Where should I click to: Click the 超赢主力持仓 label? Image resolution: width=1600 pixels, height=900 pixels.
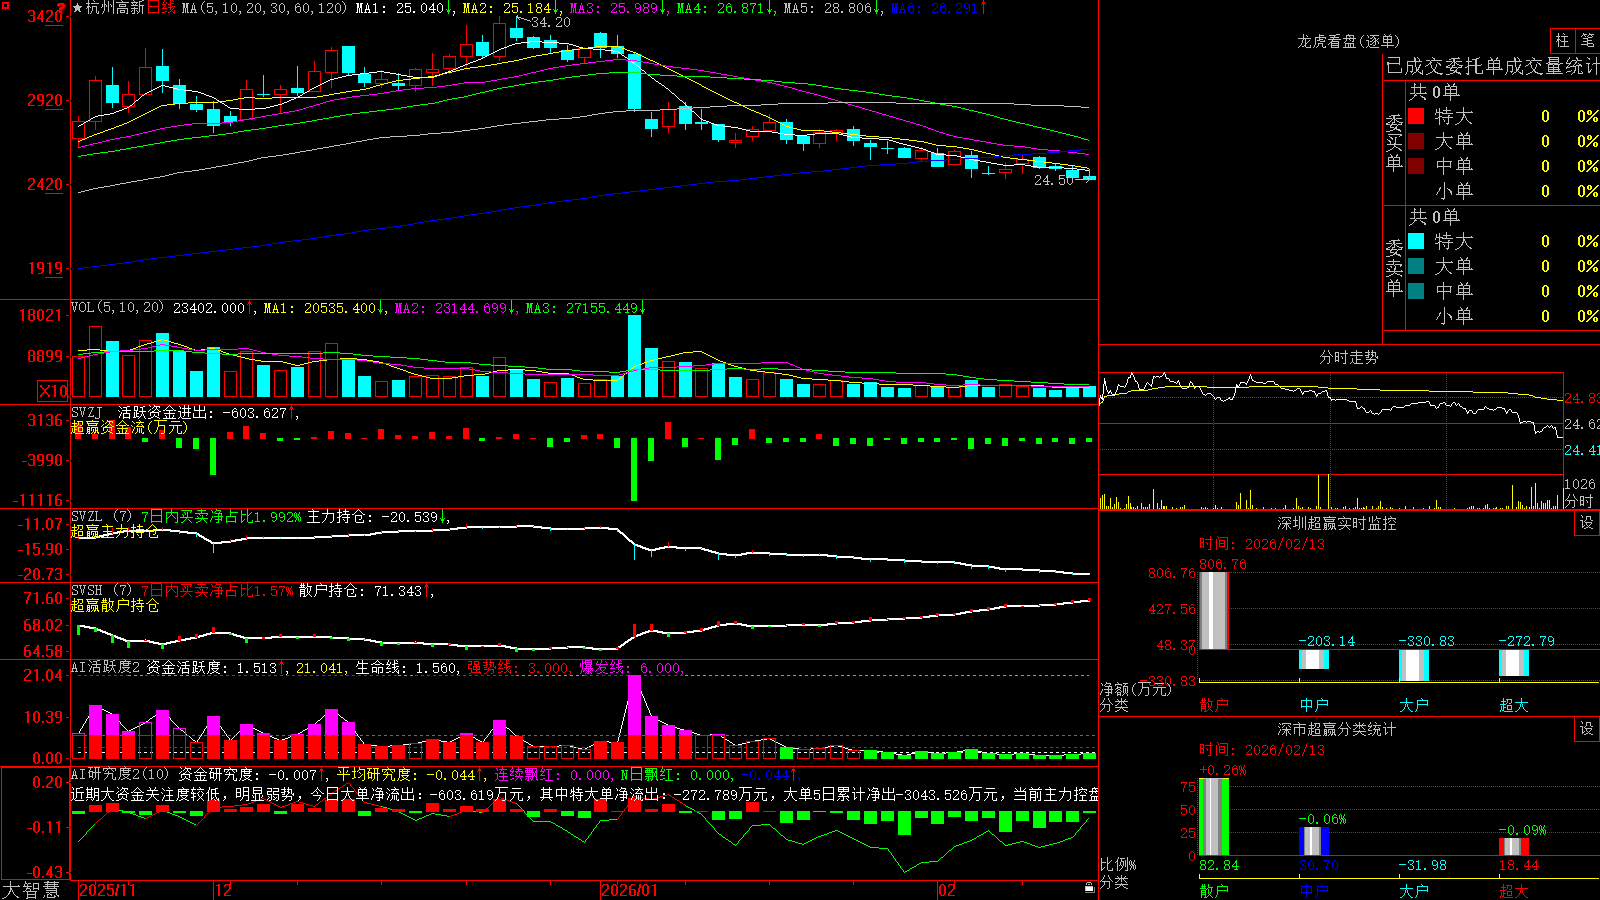point(115,531)
